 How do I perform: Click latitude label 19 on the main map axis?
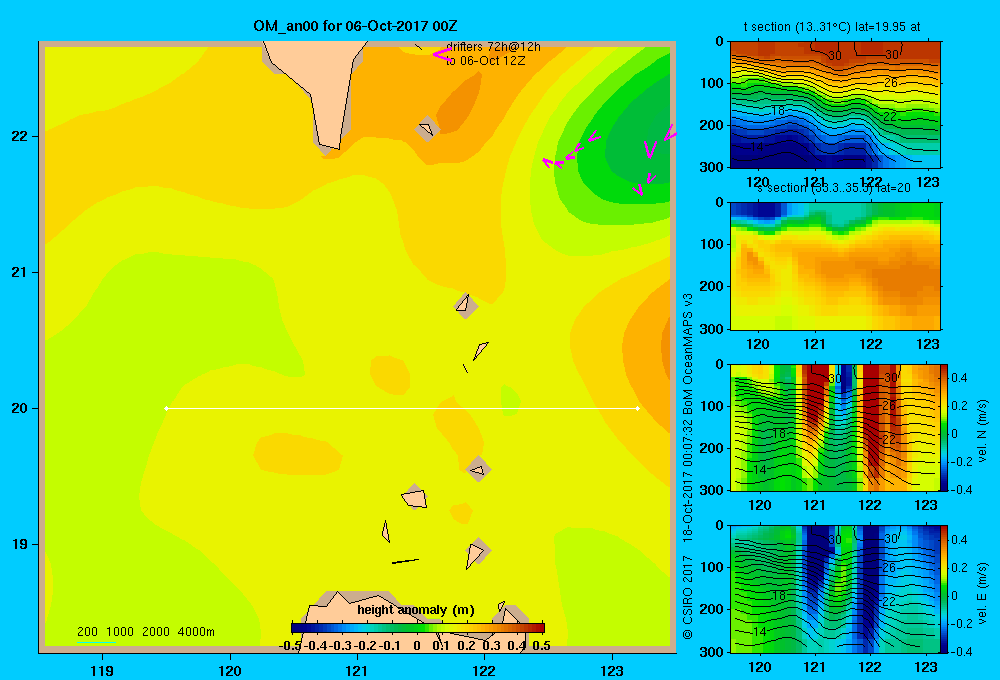(19, 544)
